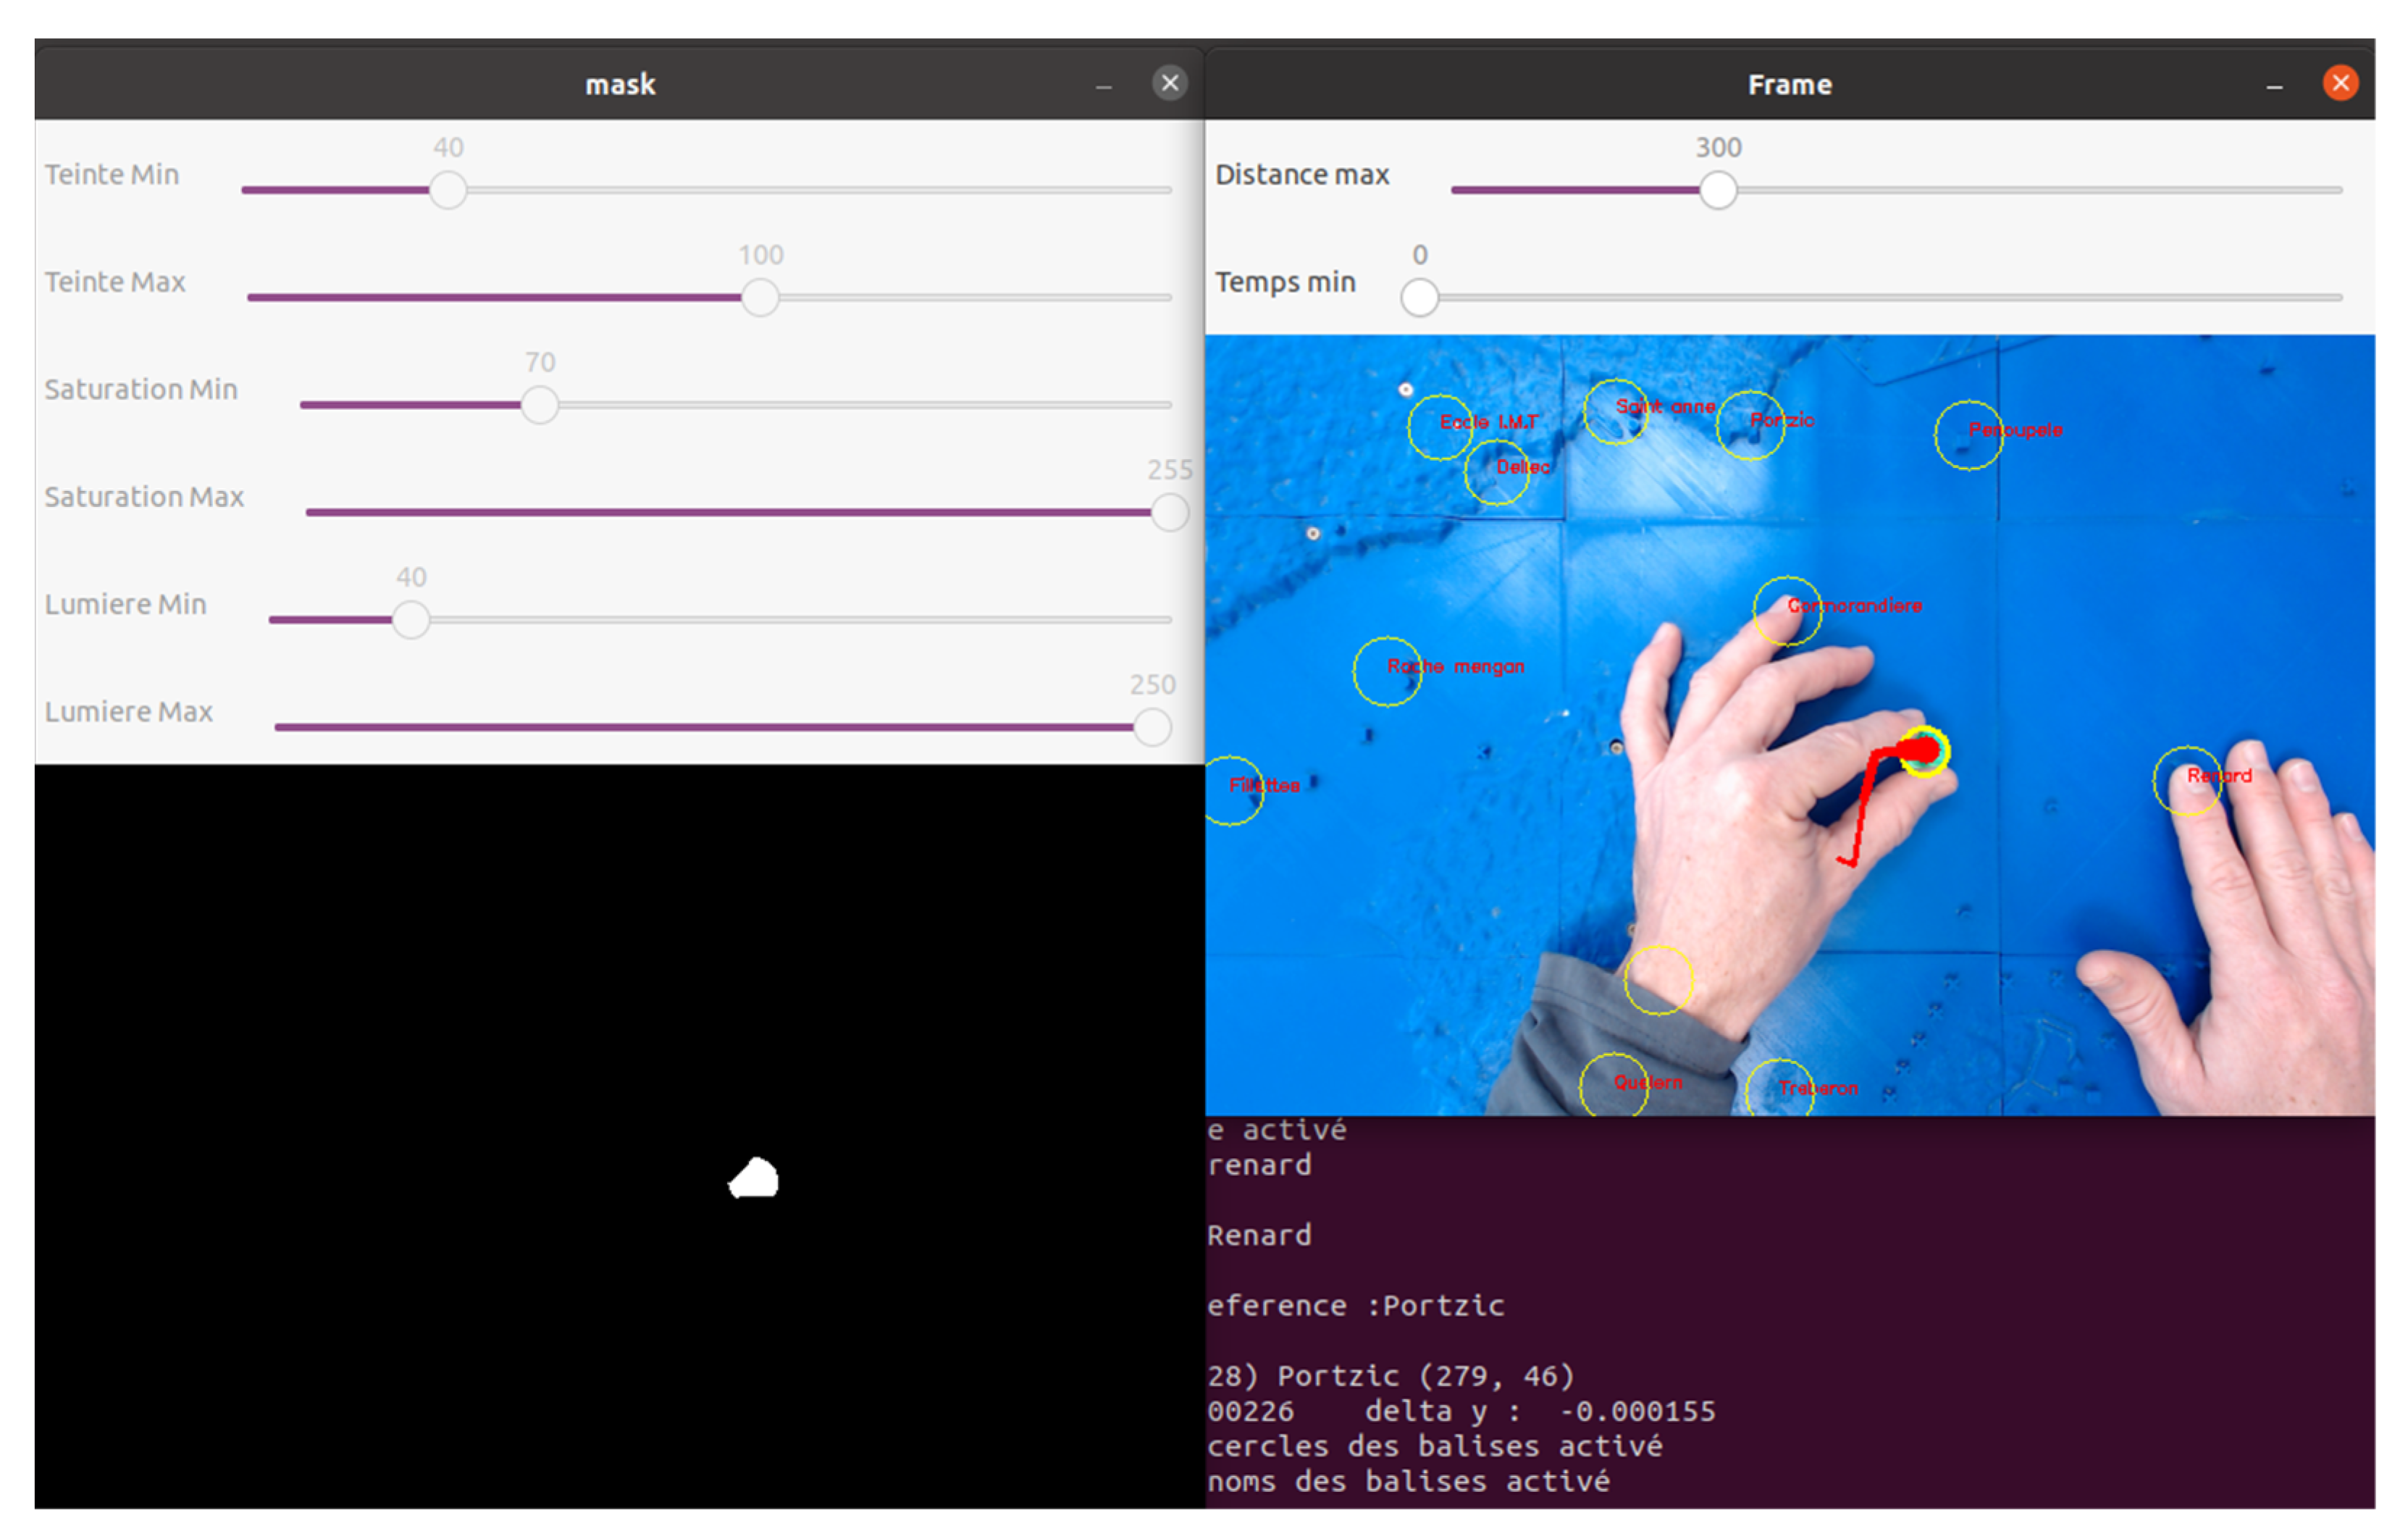Screen dimensions: 2408x1539
Task: Click the Portzic beacon circle
Action: tap(1750, 426)
